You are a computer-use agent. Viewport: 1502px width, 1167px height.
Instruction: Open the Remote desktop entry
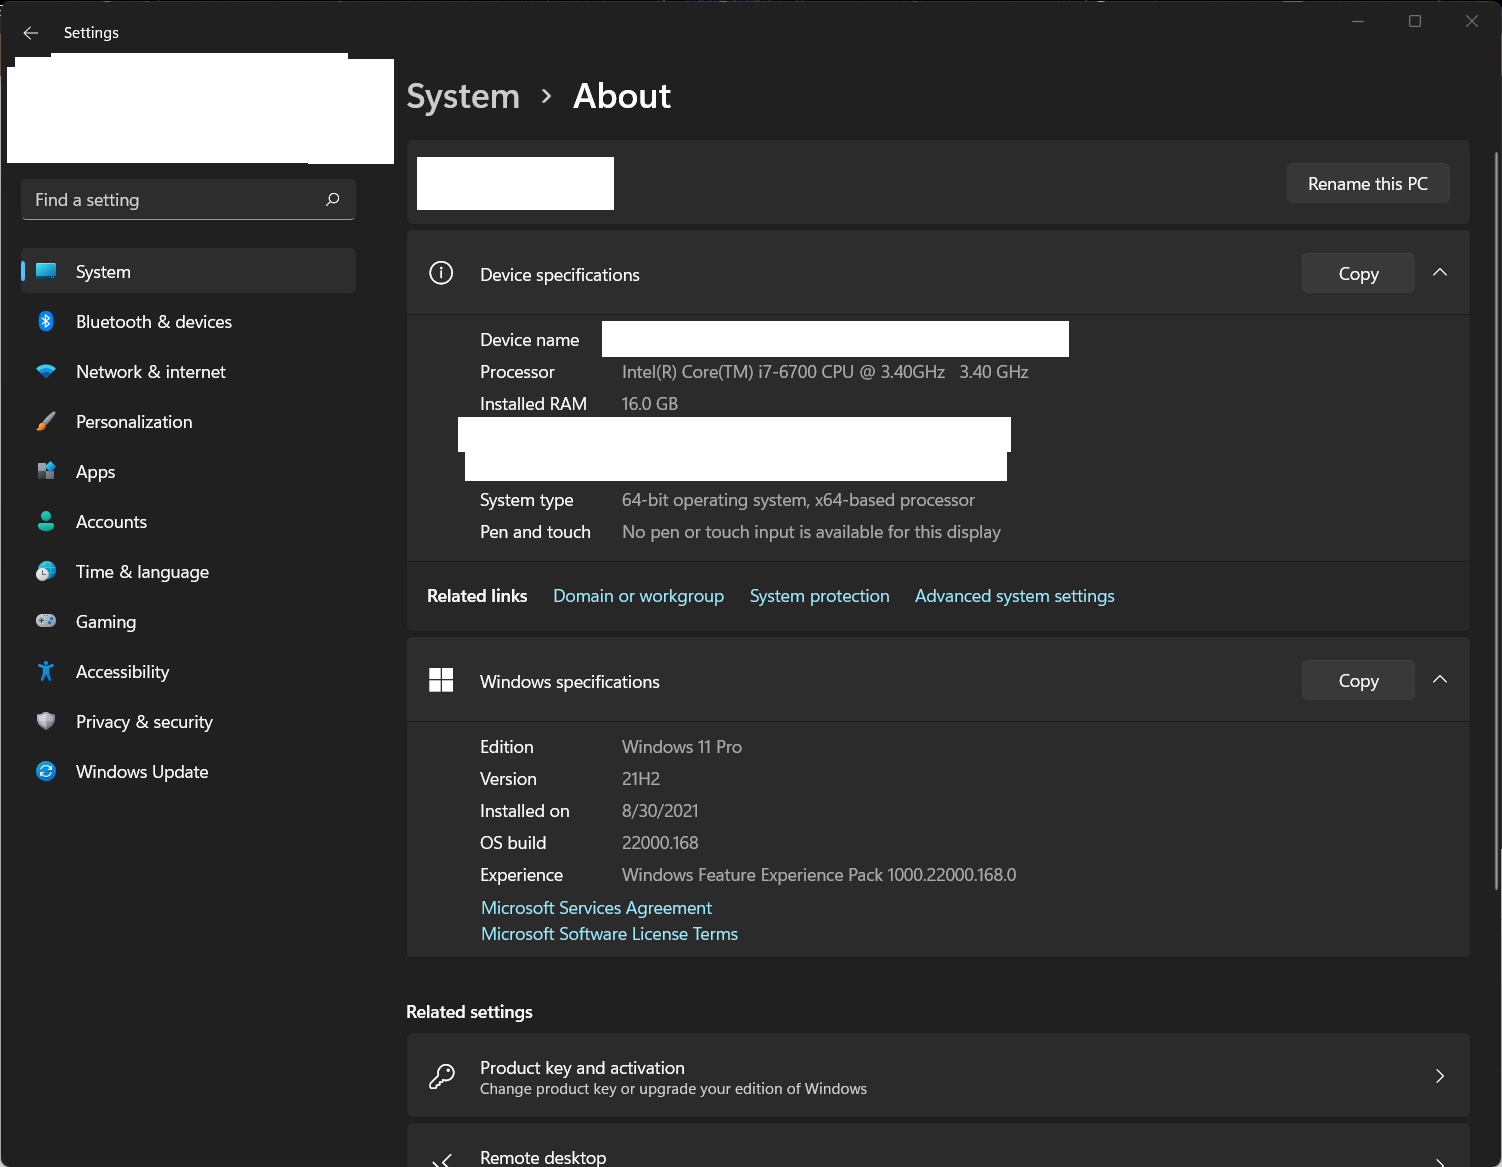click(938, 1146)
